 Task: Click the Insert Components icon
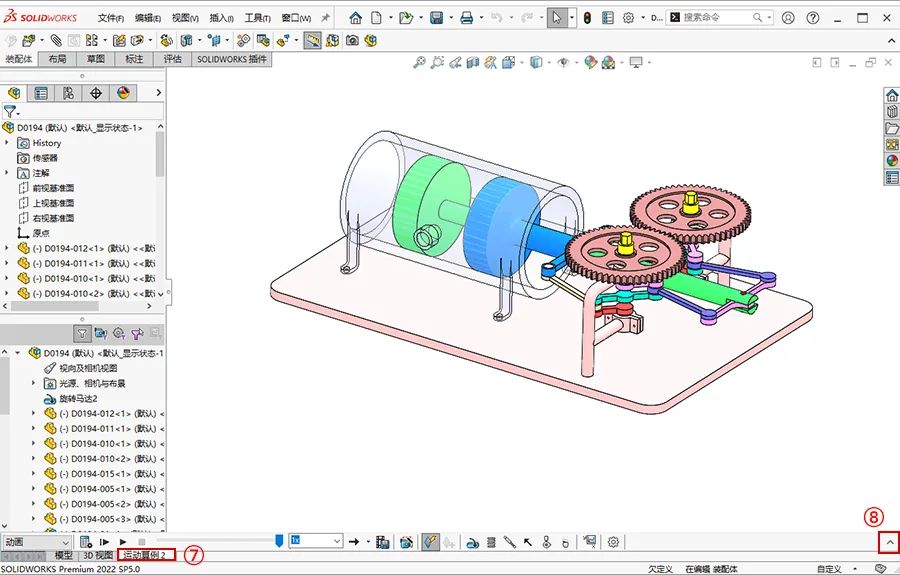point(28,41)
